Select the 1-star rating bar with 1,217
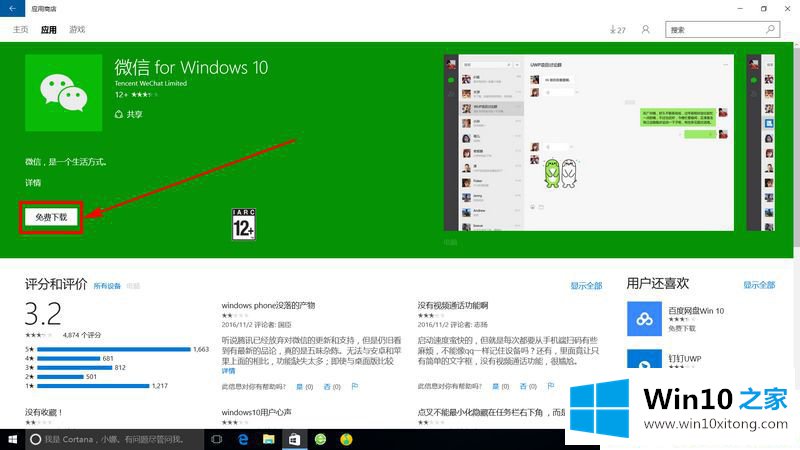Viewport: 800px width, 450px height. 93,386
